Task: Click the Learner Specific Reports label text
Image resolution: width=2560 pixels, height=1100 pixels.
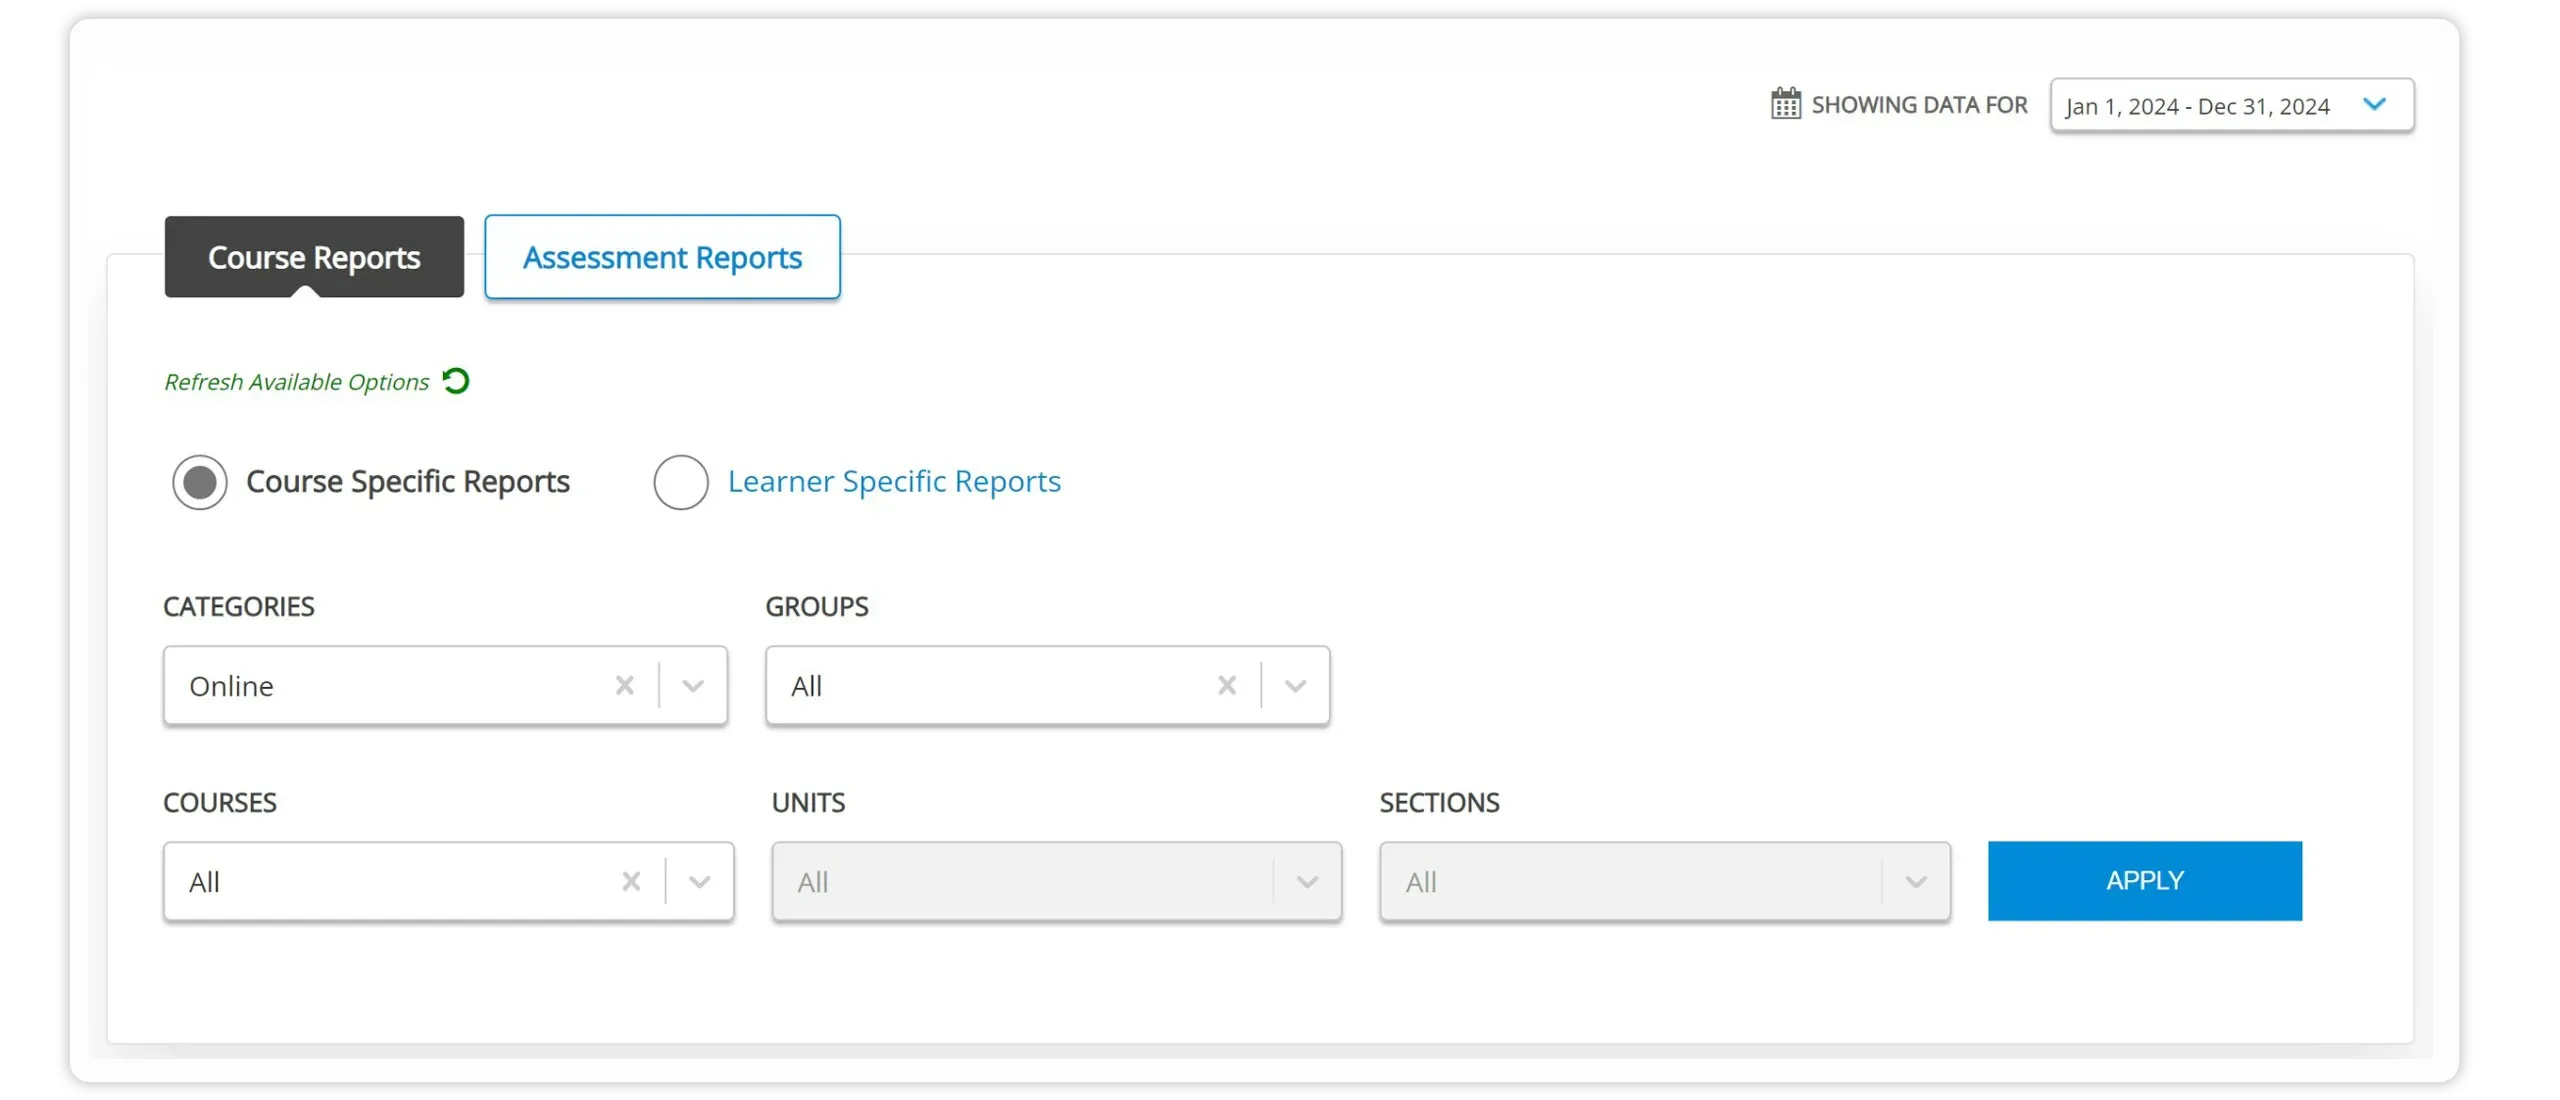Action: [x=894, y=481]
